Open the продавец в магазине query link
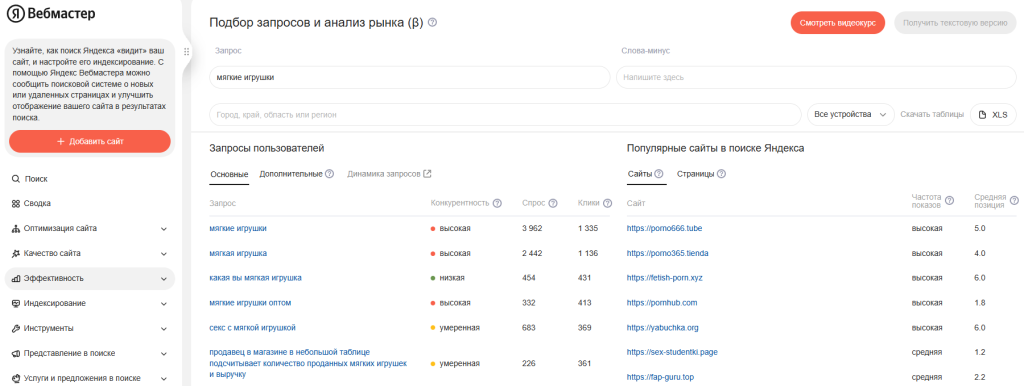1024x386 pixels. point(308,363)
